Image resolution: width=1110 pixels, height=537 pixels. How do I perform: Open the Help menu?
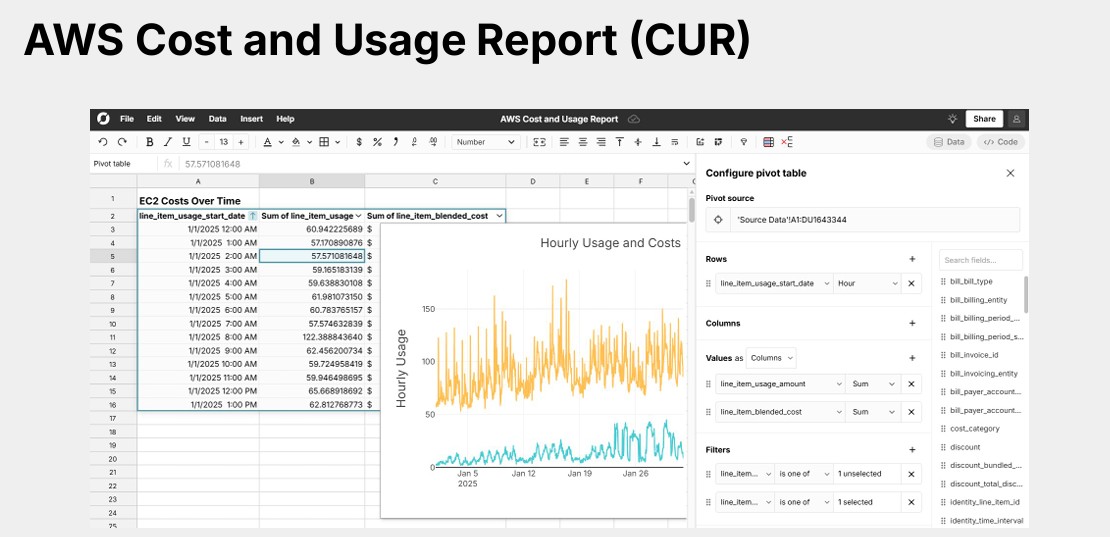(x=285, y=119)
